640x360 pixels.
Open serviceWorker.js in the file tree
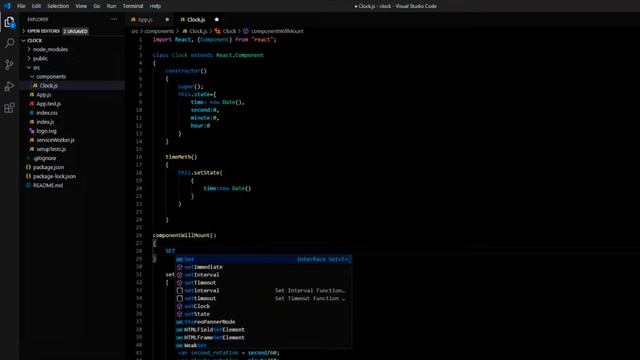pyautogui.click(x=56, y=140)
